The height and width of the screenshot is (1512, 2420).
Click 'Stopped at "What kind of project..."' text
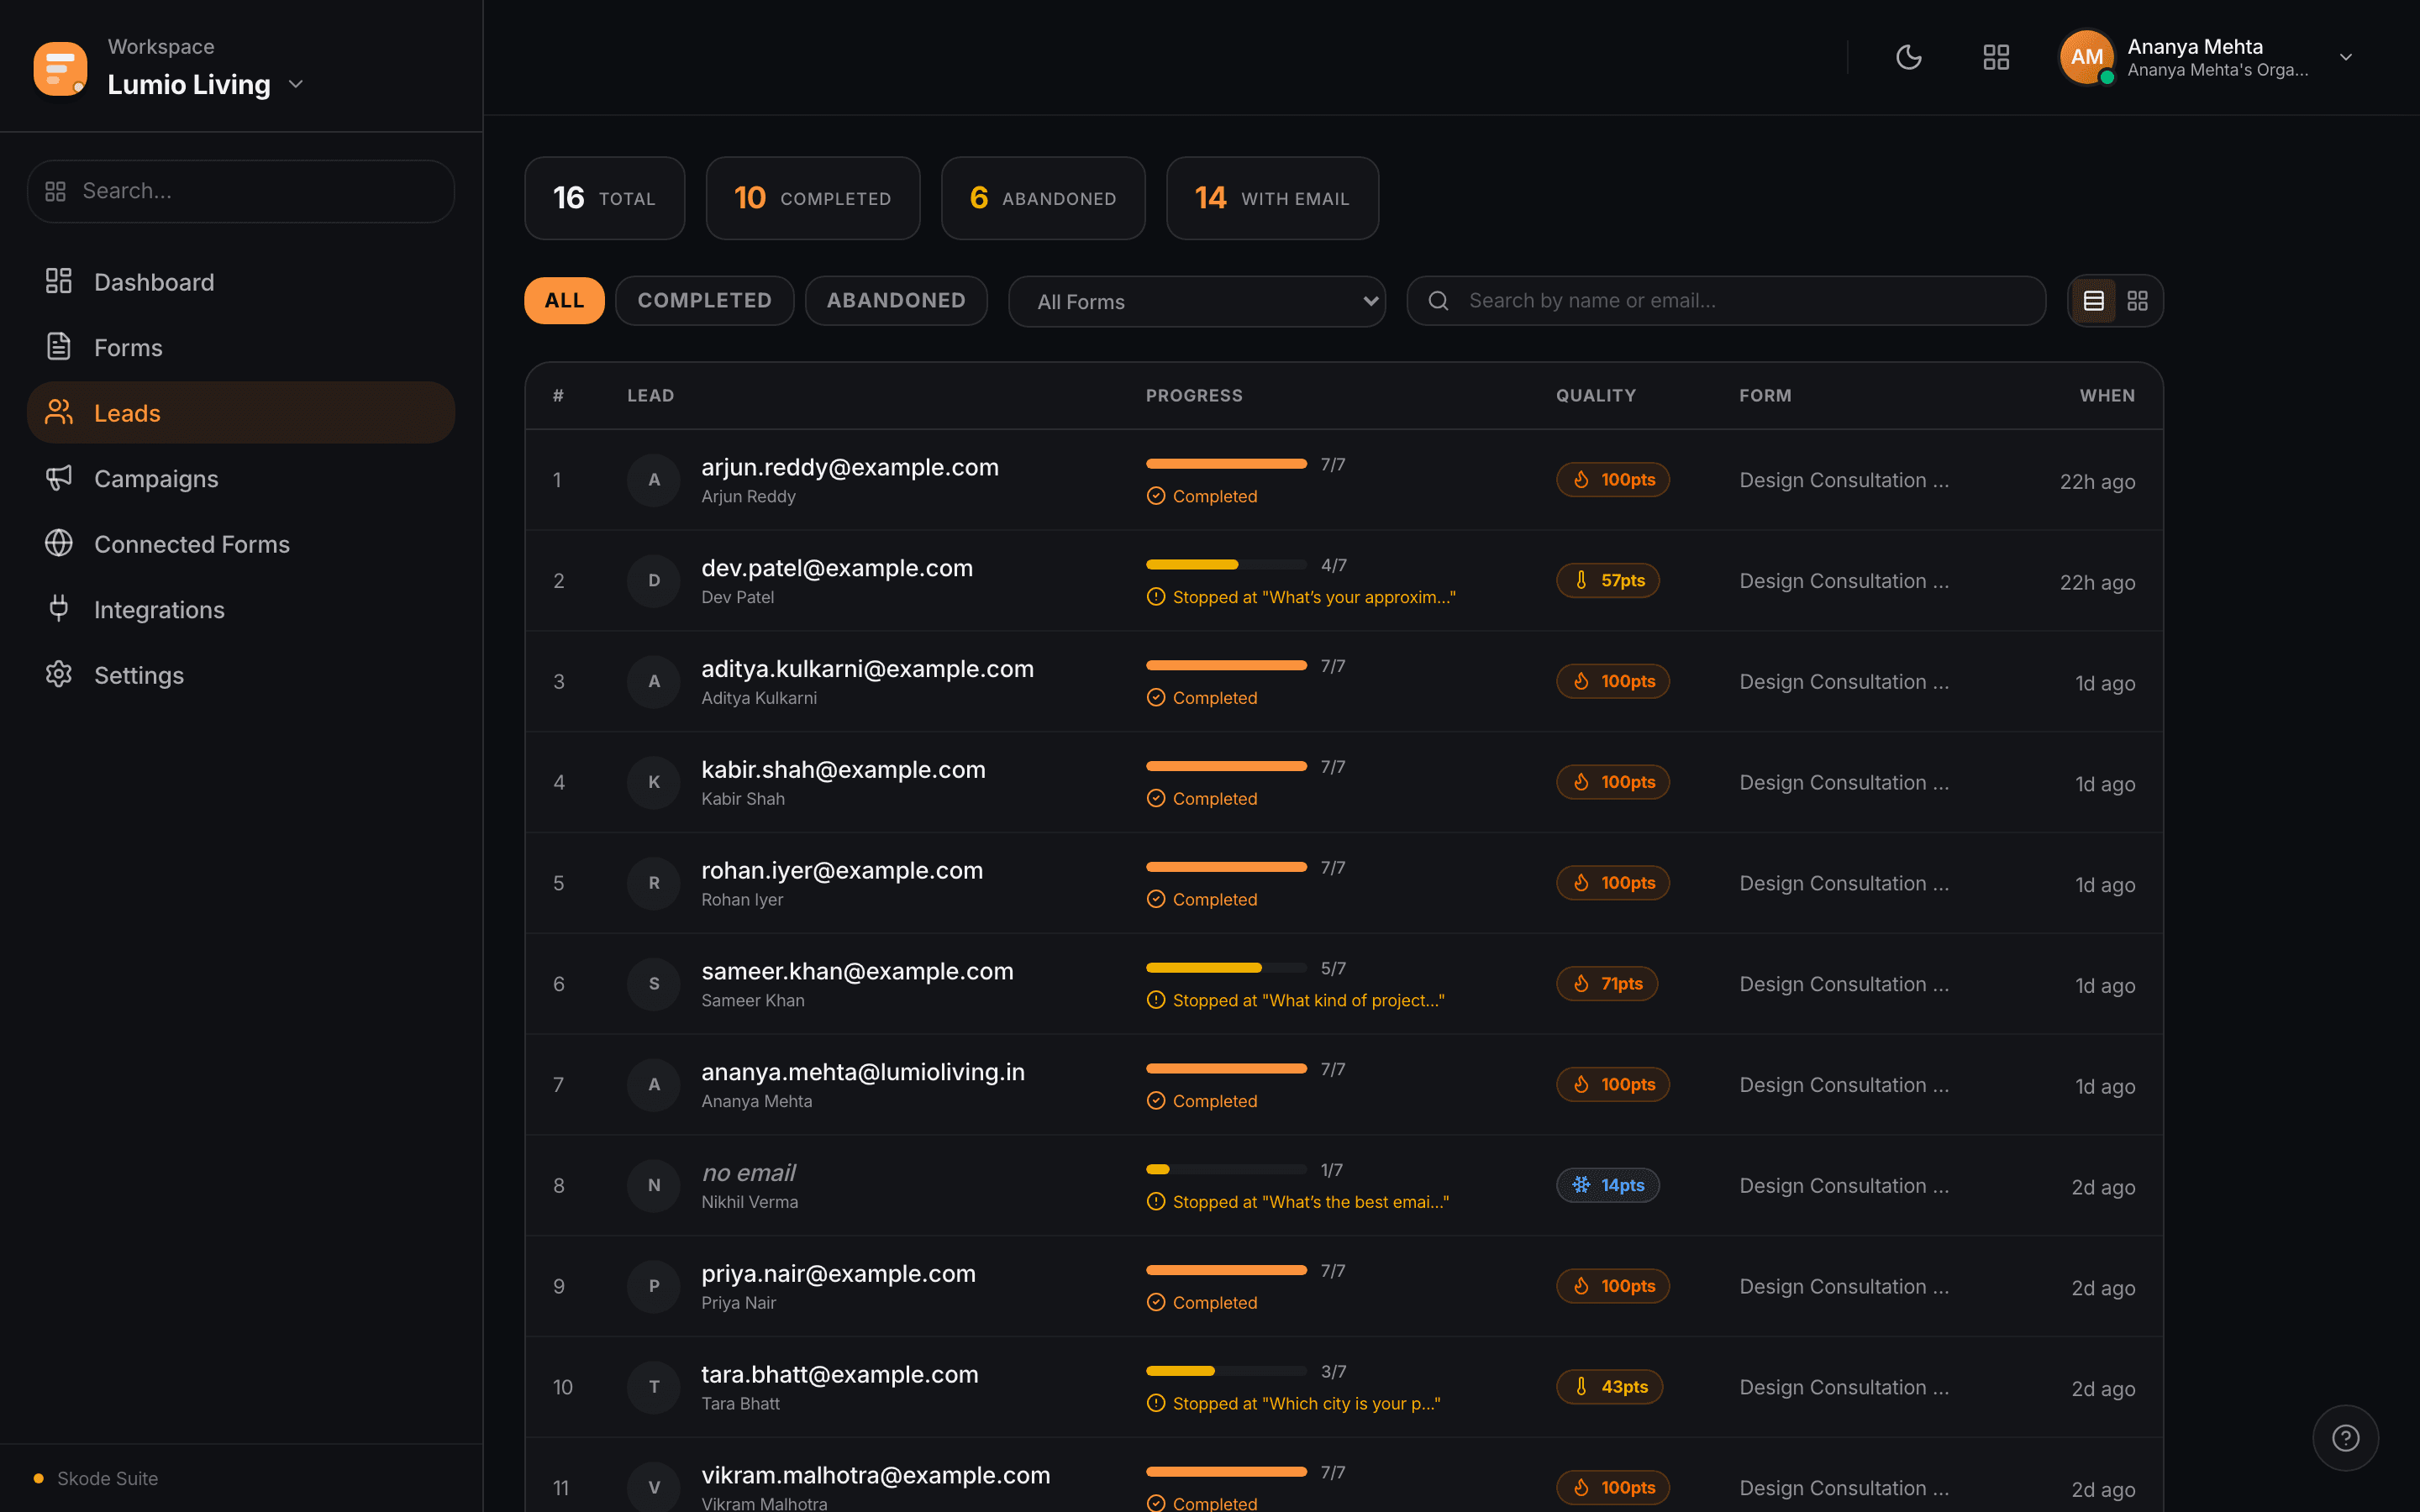click(x=1308, y=1000)
